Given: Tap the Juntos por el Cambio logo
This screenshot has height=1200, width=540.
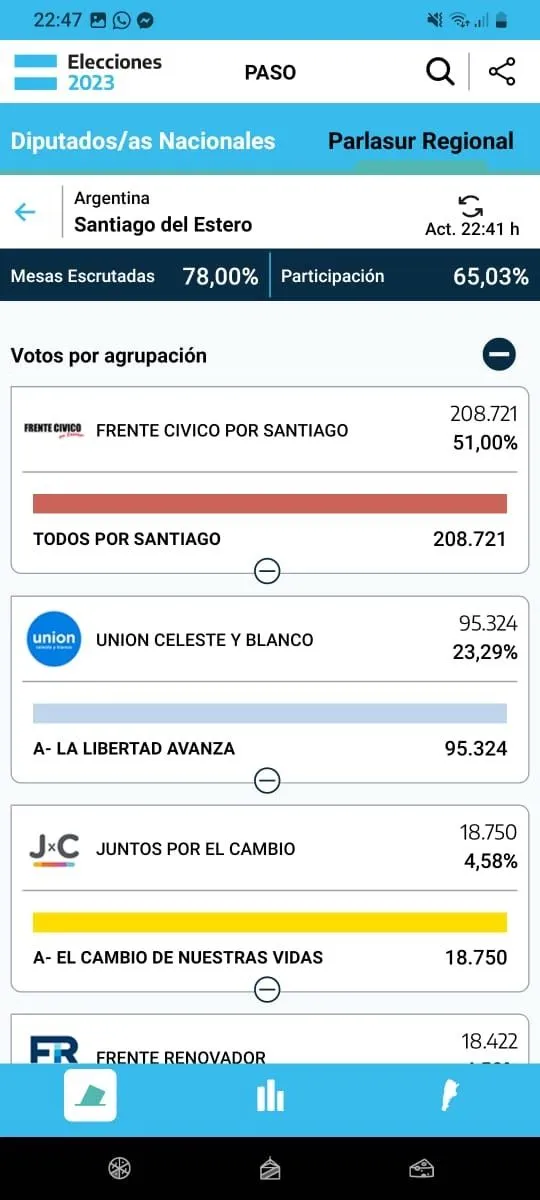Looking at the screenshot, I should 53,849.
